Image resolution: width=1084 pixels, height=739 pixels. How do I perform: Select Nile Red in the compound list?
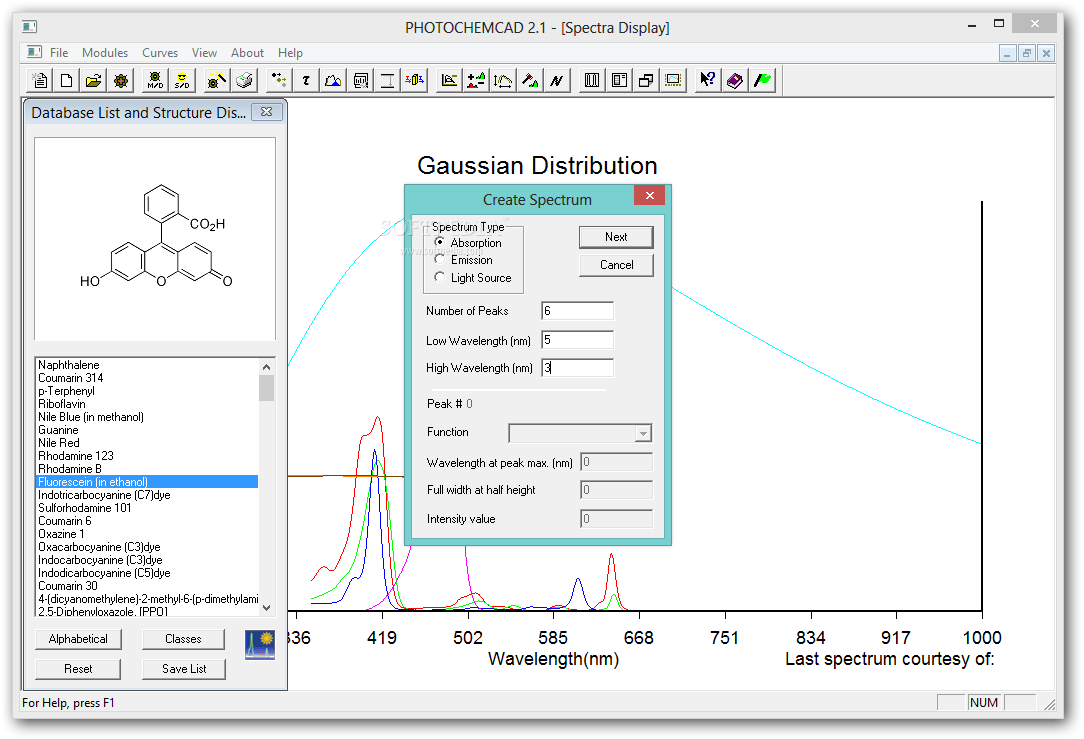pos(59,443)
